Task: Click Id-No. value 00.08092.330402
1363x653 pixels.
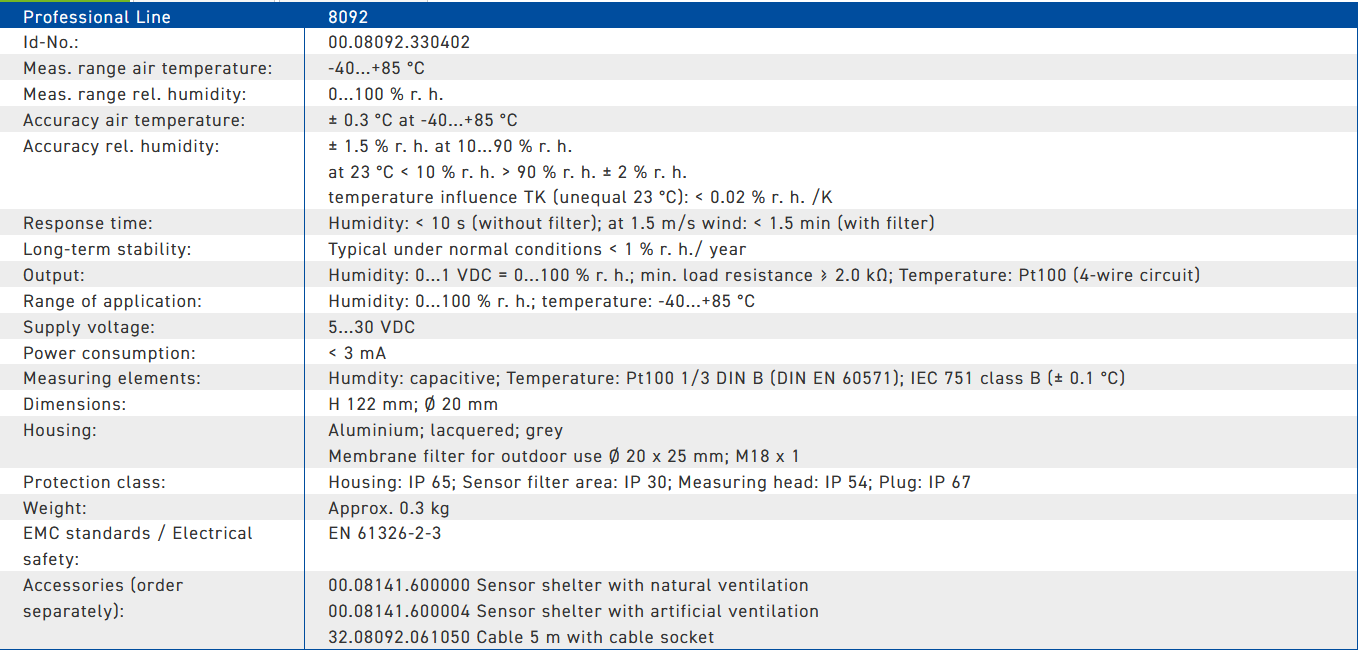Action: (x=399, y=43)
